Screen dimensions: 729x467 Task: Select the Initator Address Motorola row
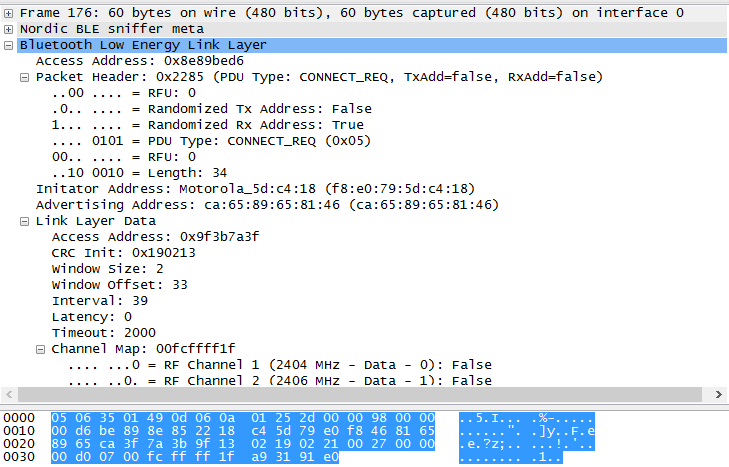click(255, 189)
